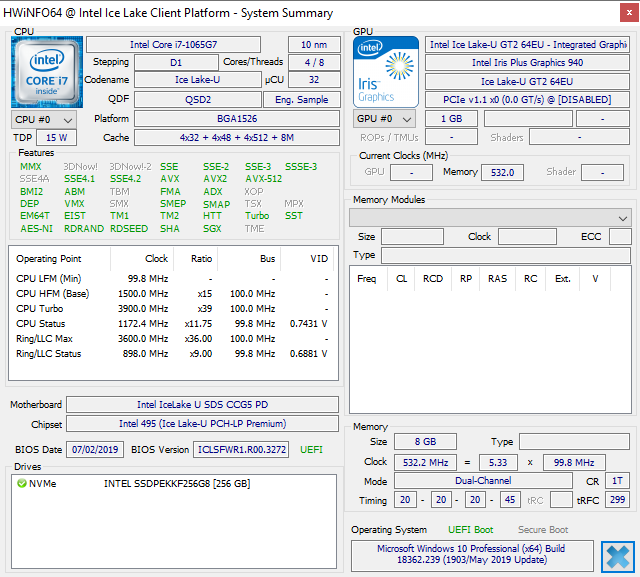Click the RAS column header

click(x=498, y=279)
